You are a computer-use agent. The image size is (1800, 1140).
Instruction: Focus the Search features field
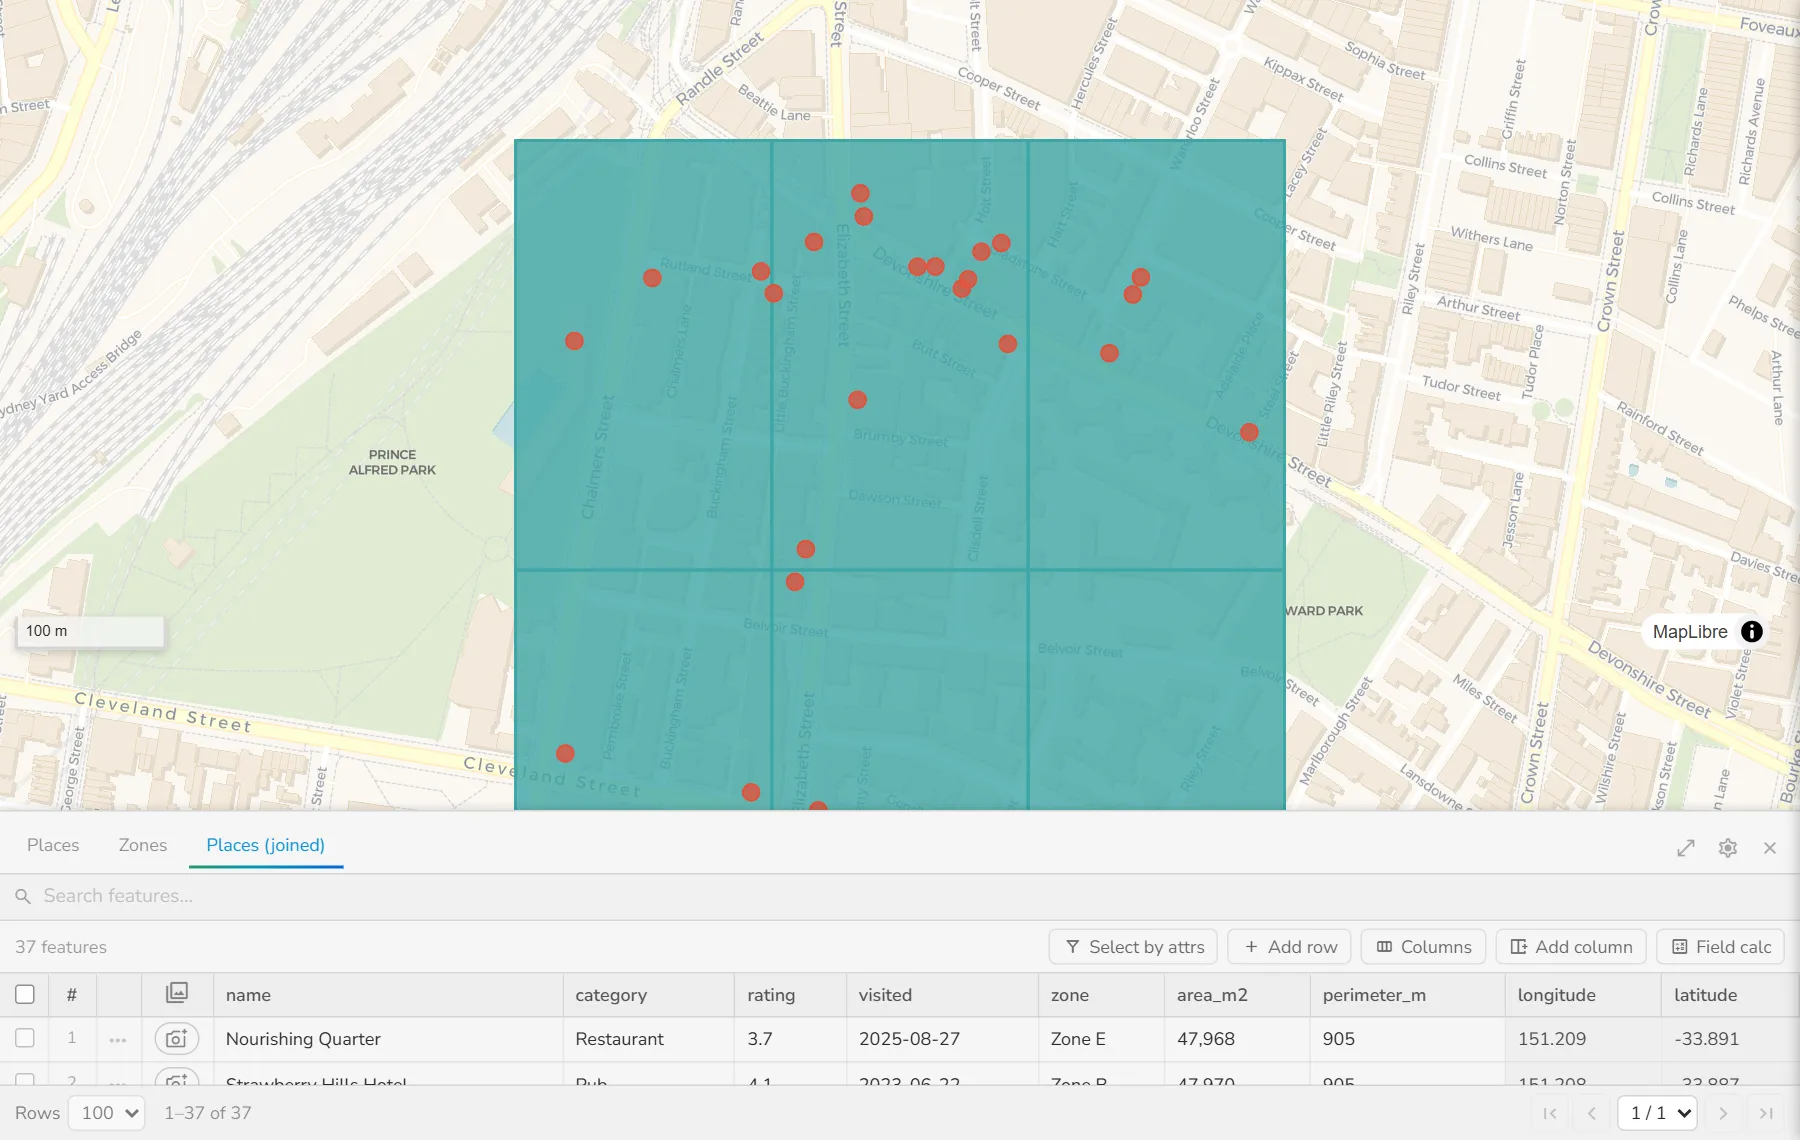coord(900,896)
